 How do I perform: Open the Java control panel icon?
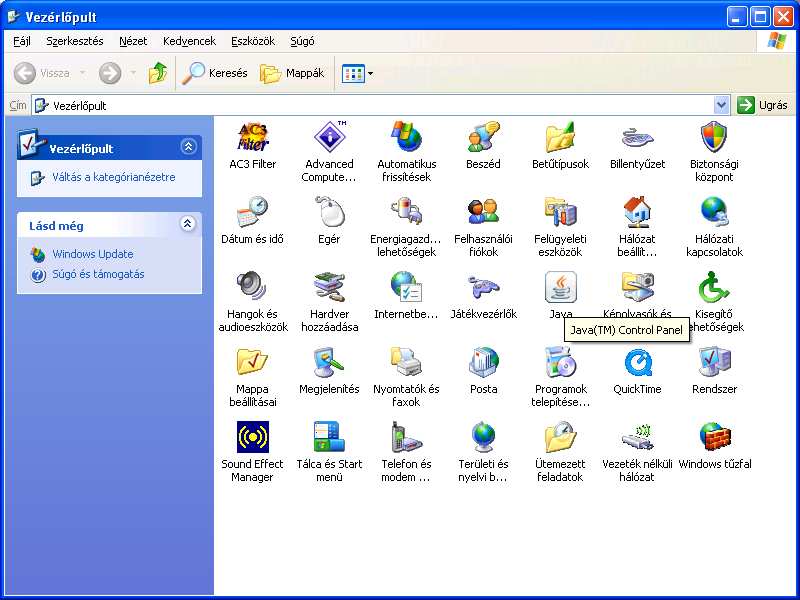click(560, 287)
